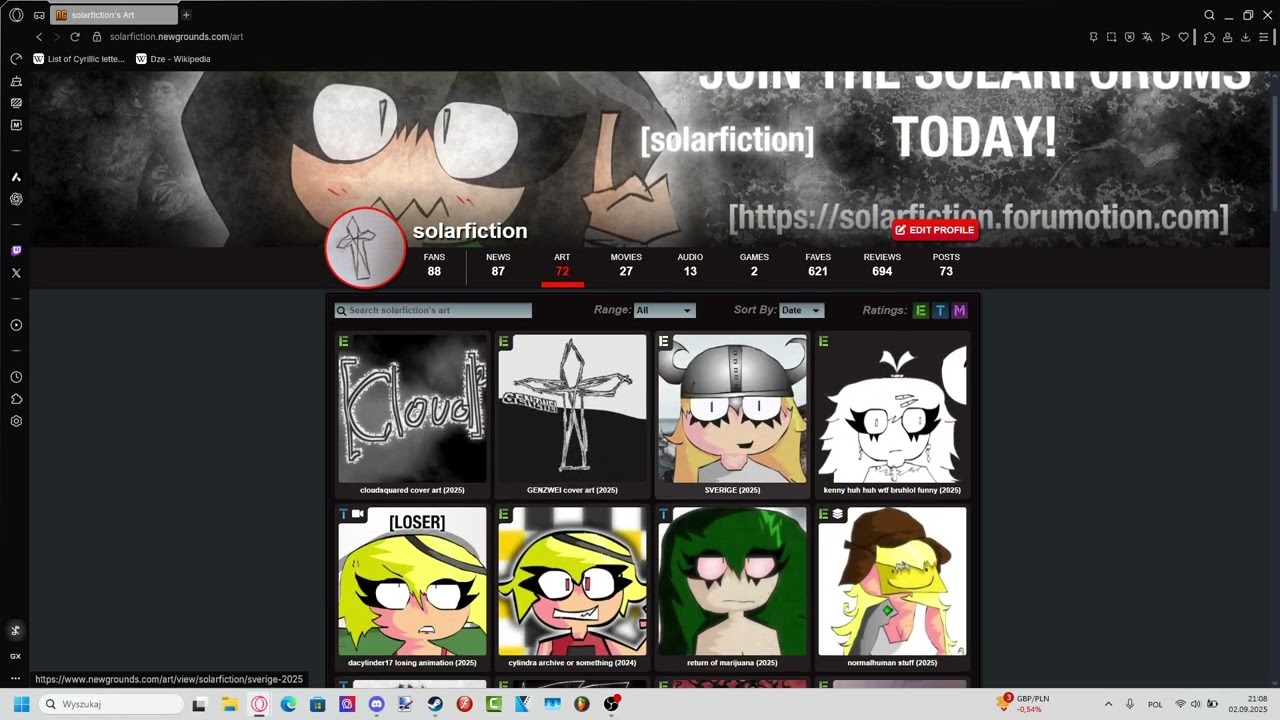Viewport: 1280px width, 720px height.
Task: Open My Flow send icon
Action: [1165, 37]
